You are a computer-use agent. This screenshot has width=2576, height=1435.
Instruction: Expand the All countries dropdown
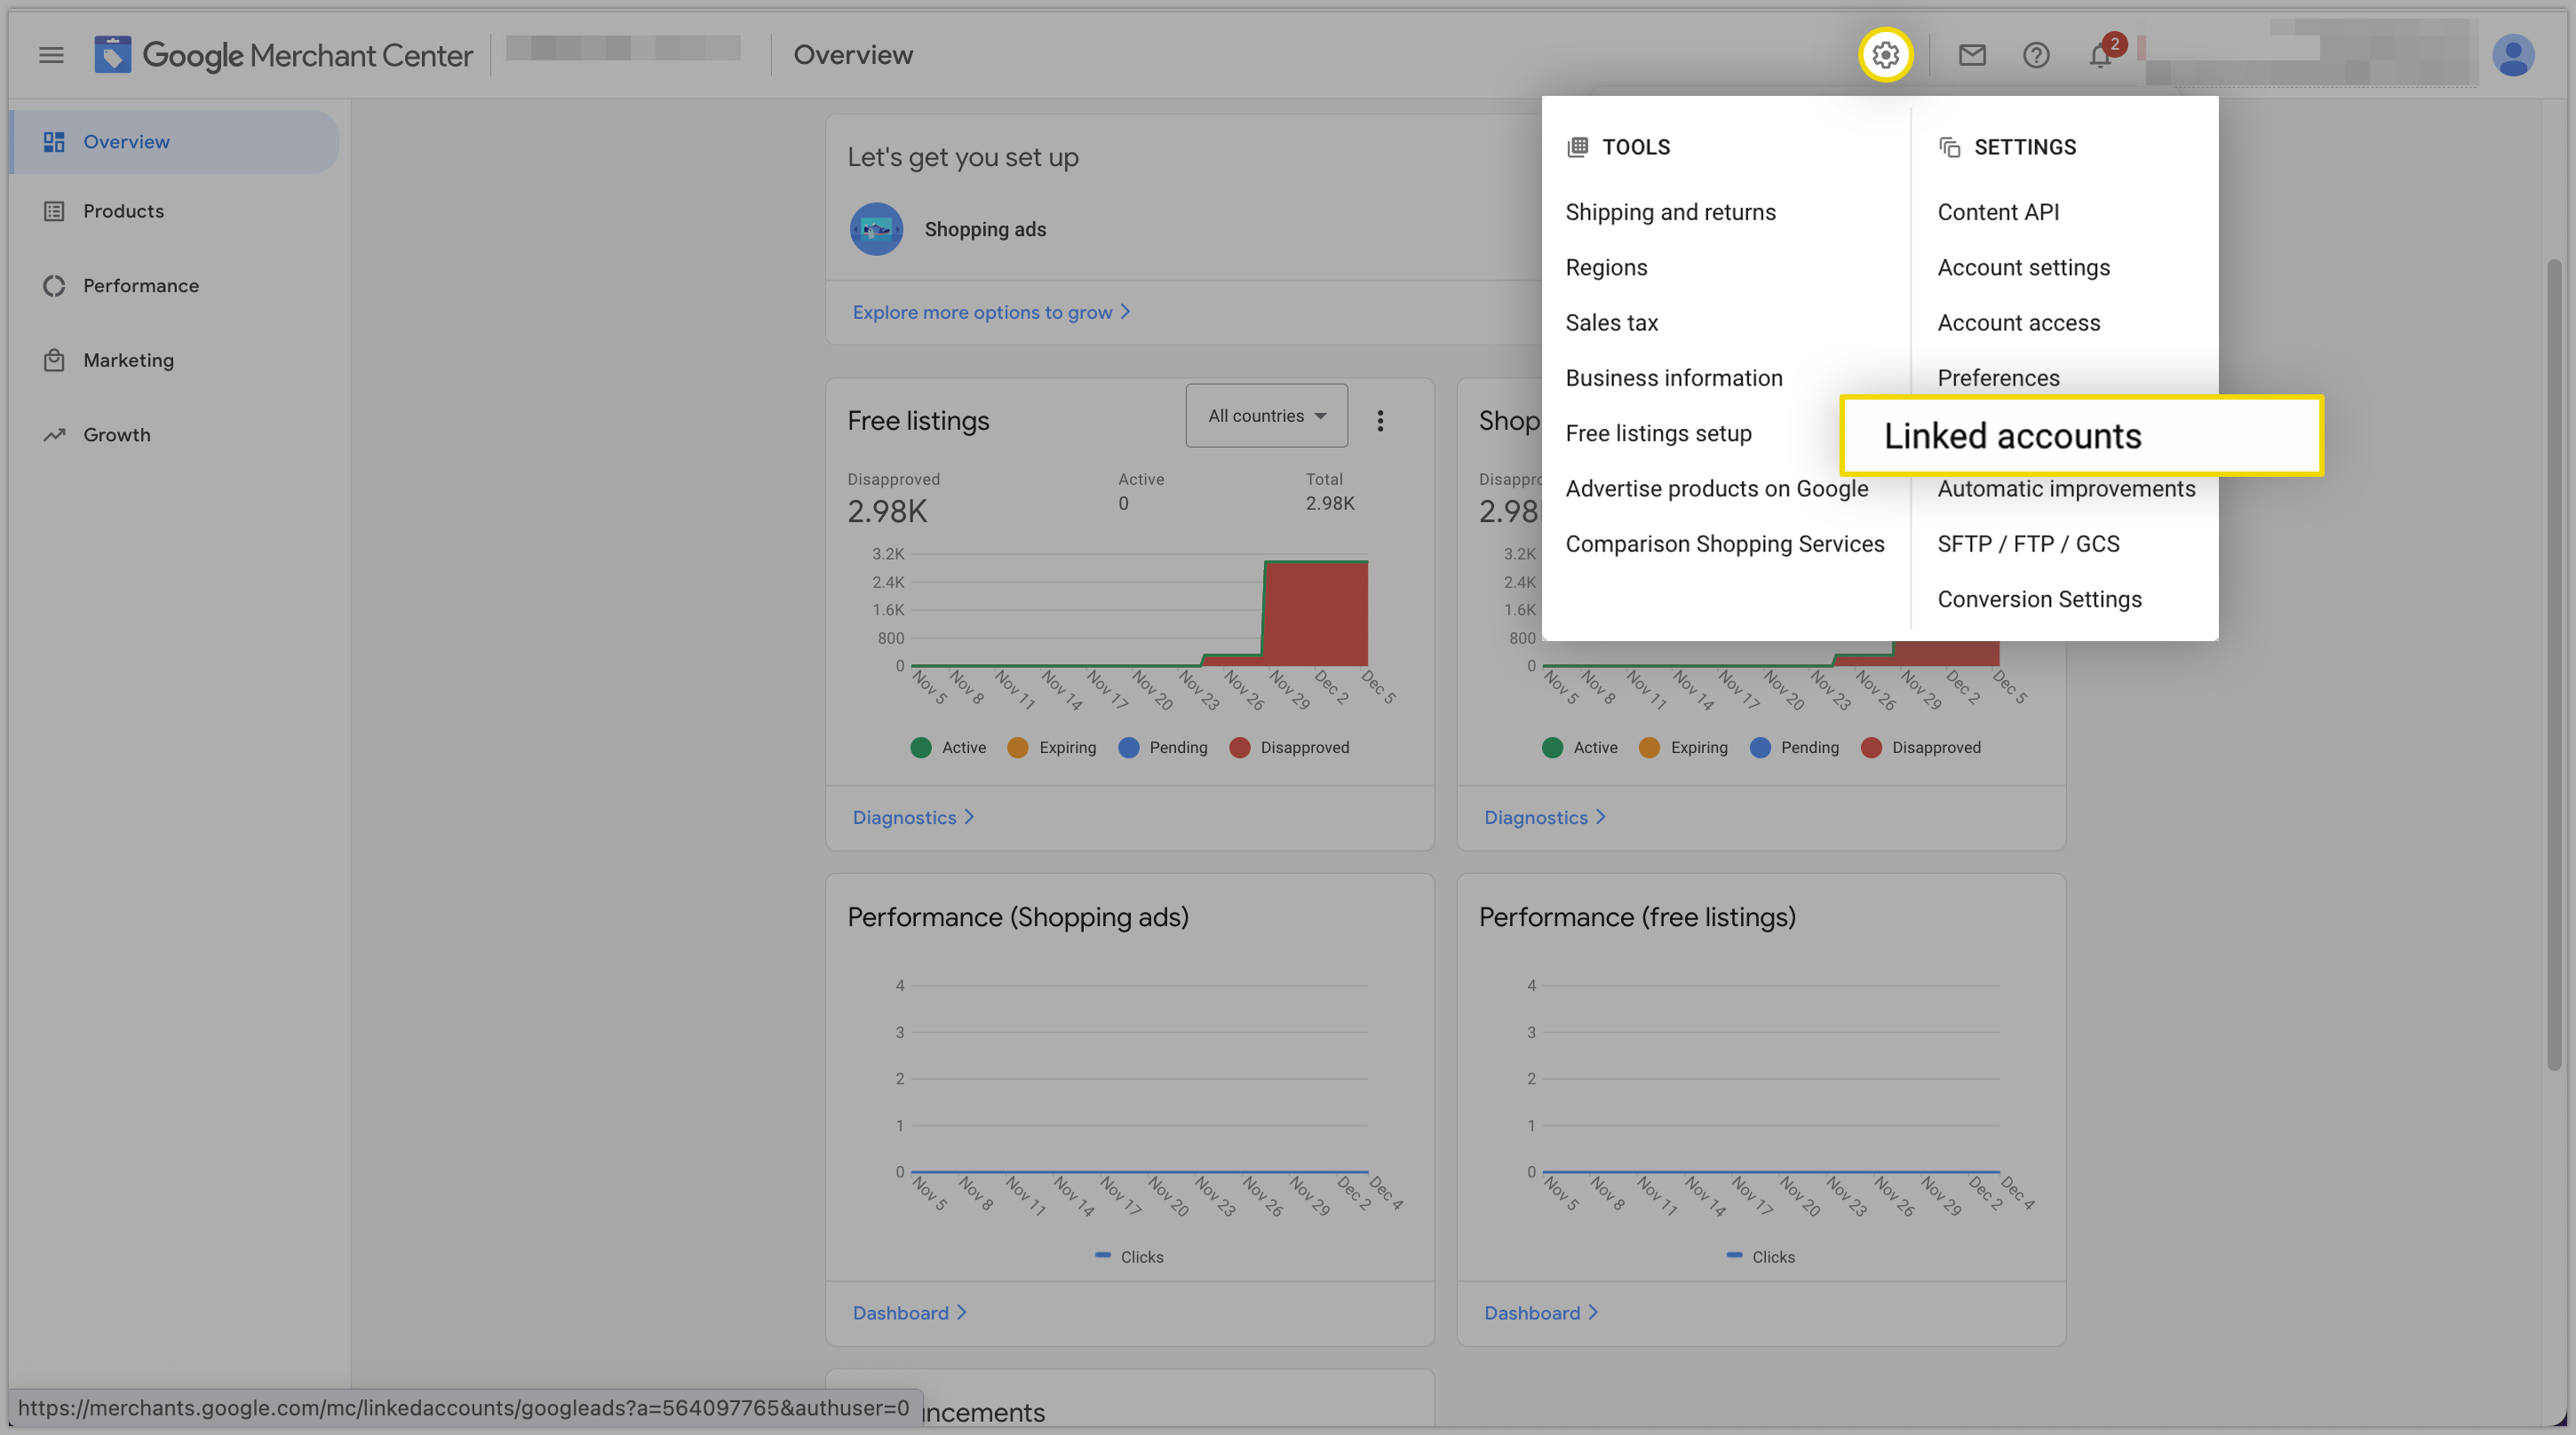pos(1266,416)
